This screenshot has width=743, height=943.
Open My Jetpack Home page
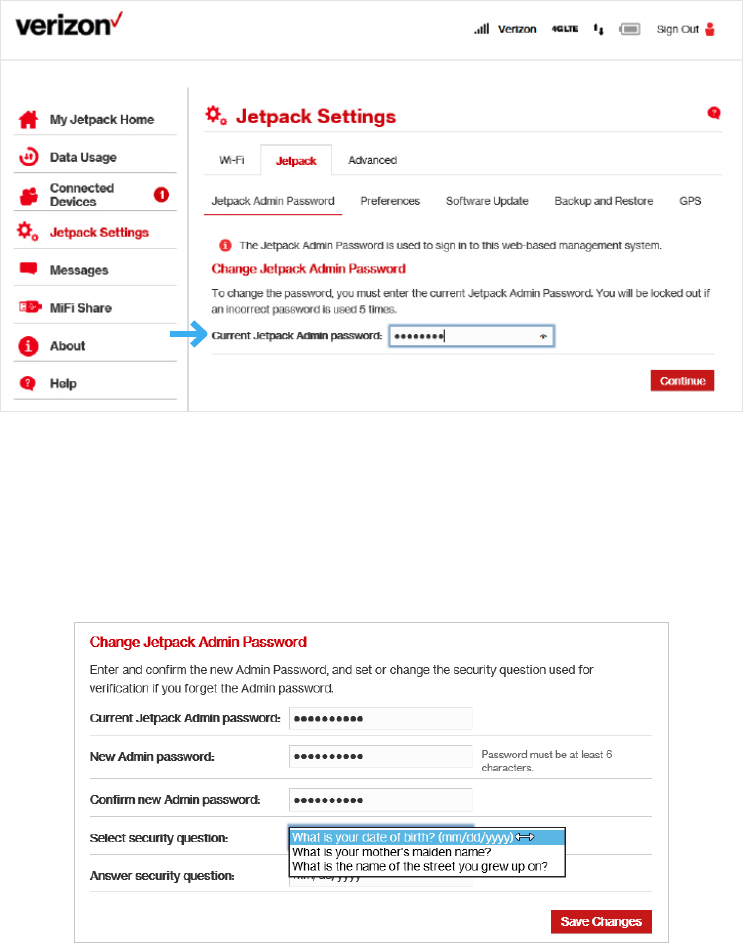click(102, 119)
